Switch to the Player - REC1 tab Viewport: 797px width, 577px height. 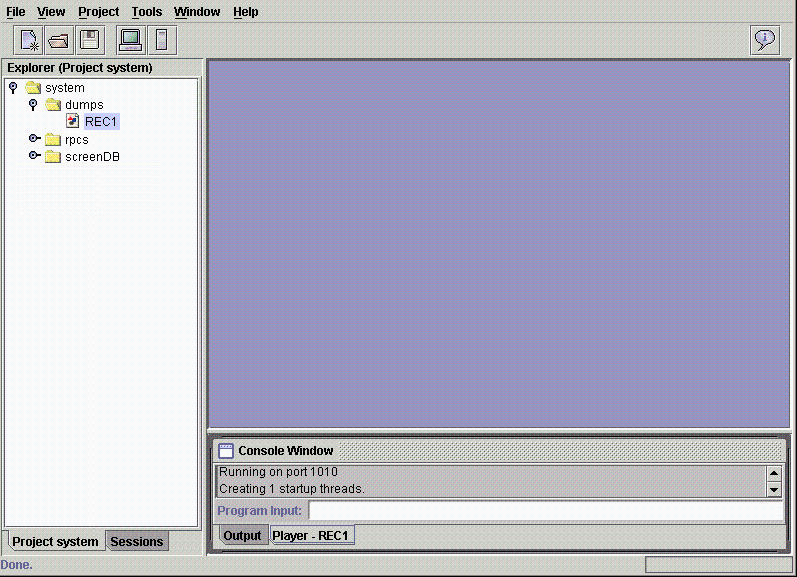point(311,535)
